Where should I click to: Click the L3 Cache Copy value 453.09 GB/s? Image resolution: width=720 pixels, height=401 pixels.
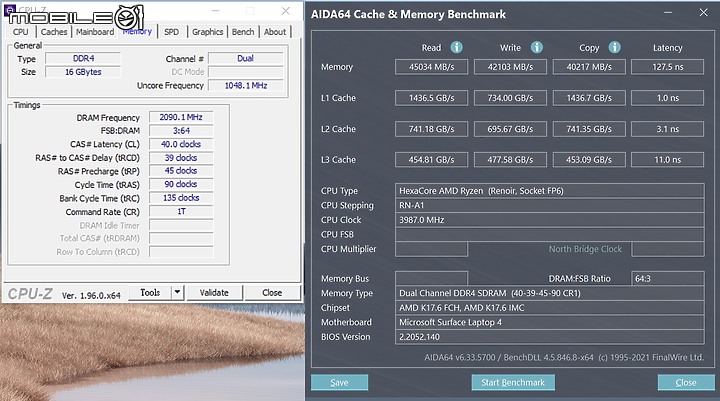point(589,160)
